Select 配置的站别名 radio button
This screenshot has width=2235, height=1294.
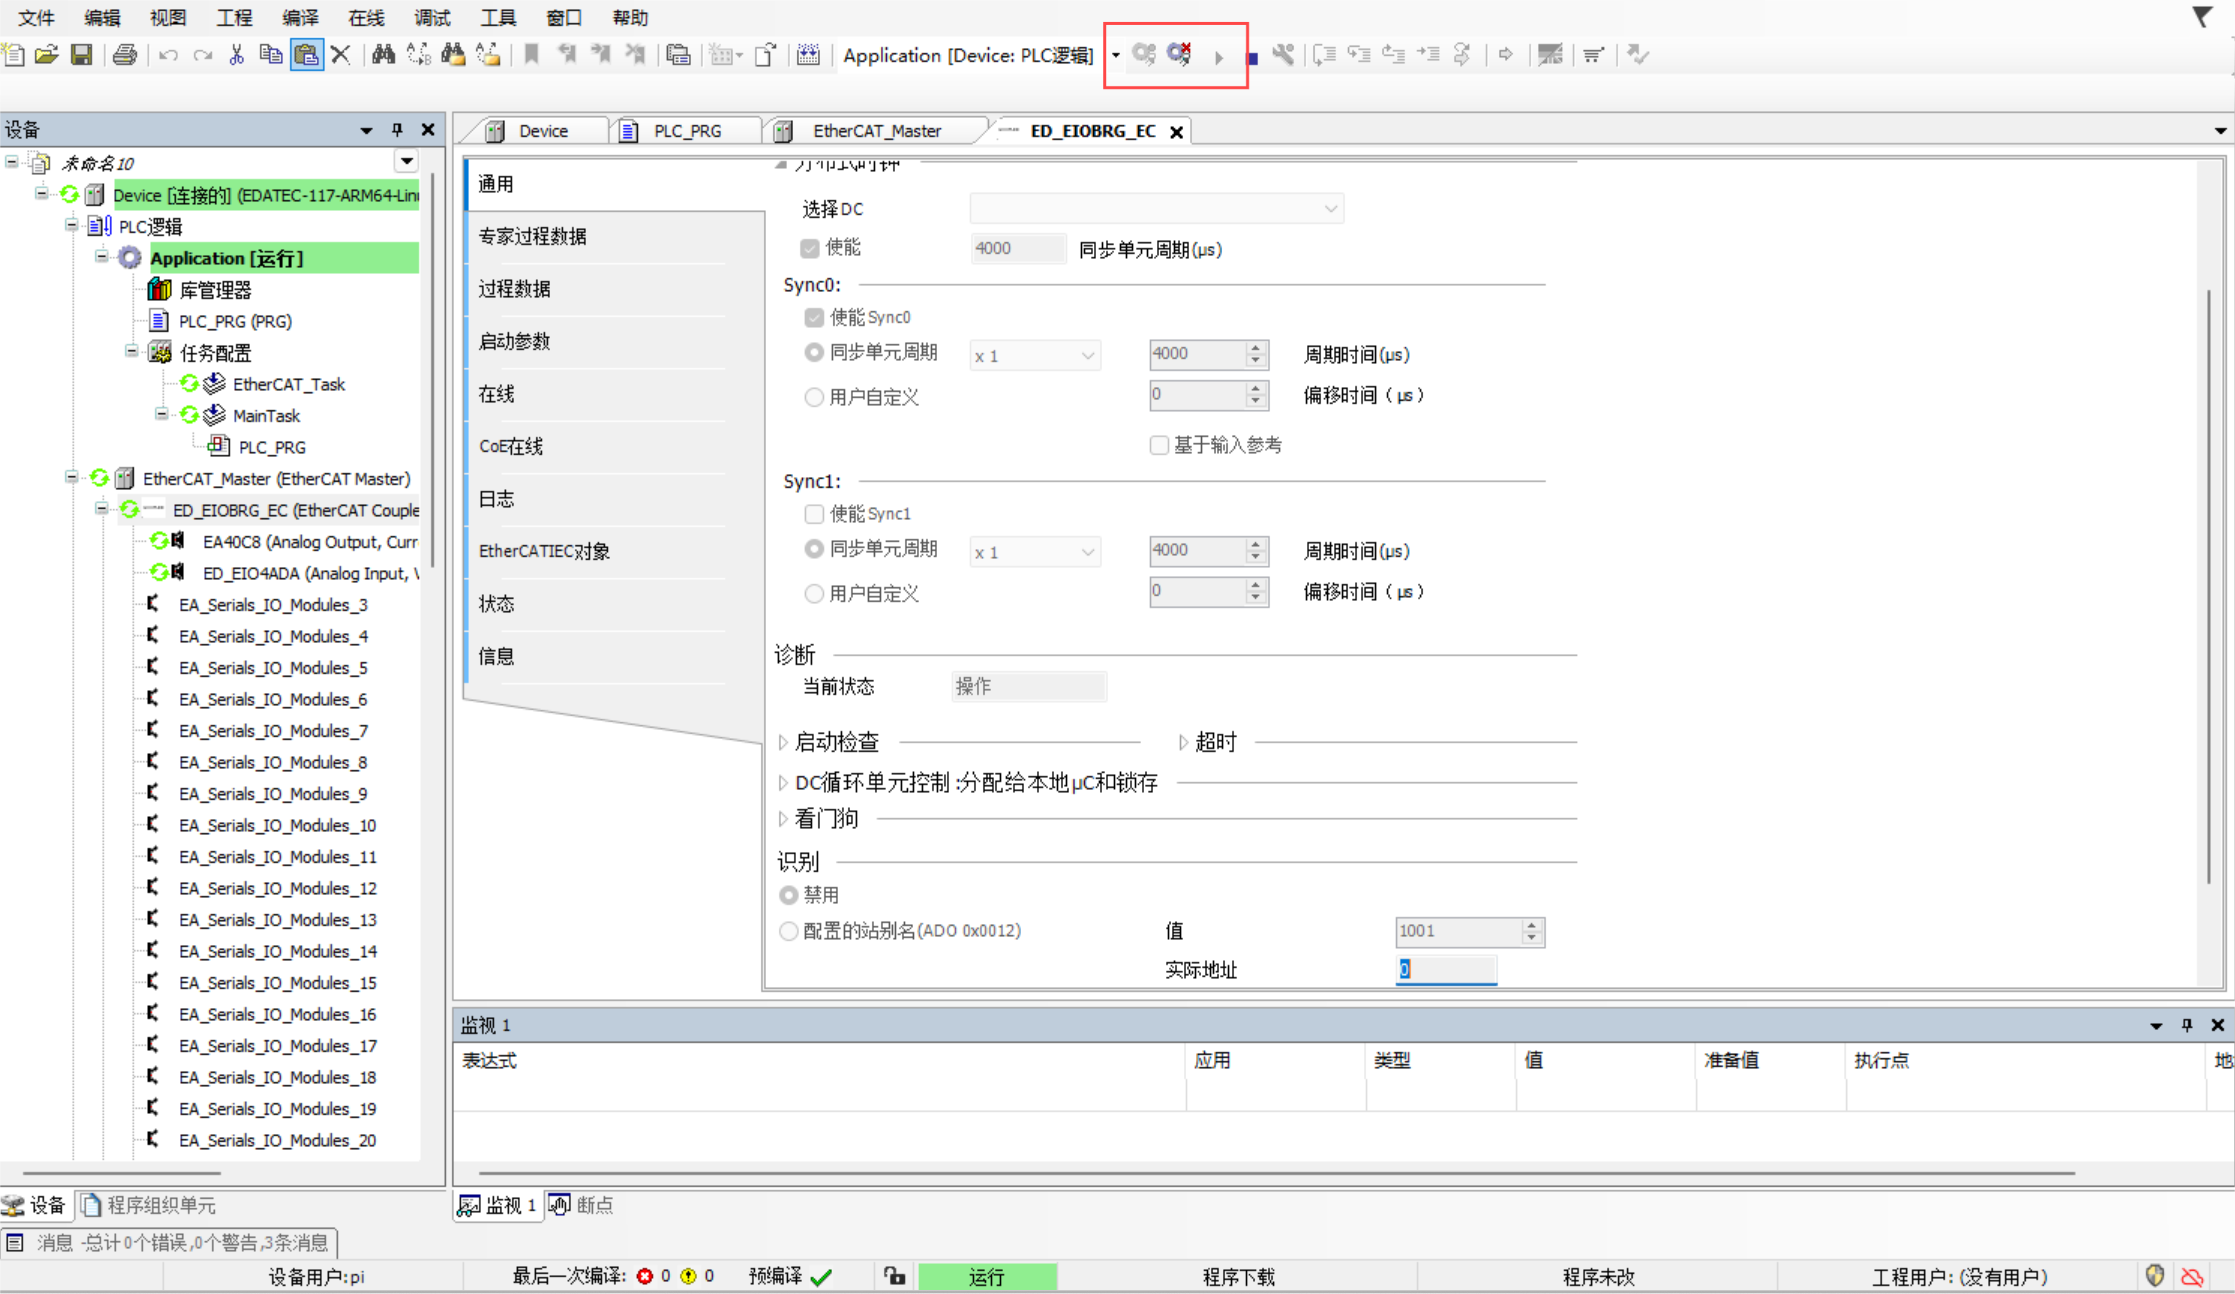tap(789, 931)
